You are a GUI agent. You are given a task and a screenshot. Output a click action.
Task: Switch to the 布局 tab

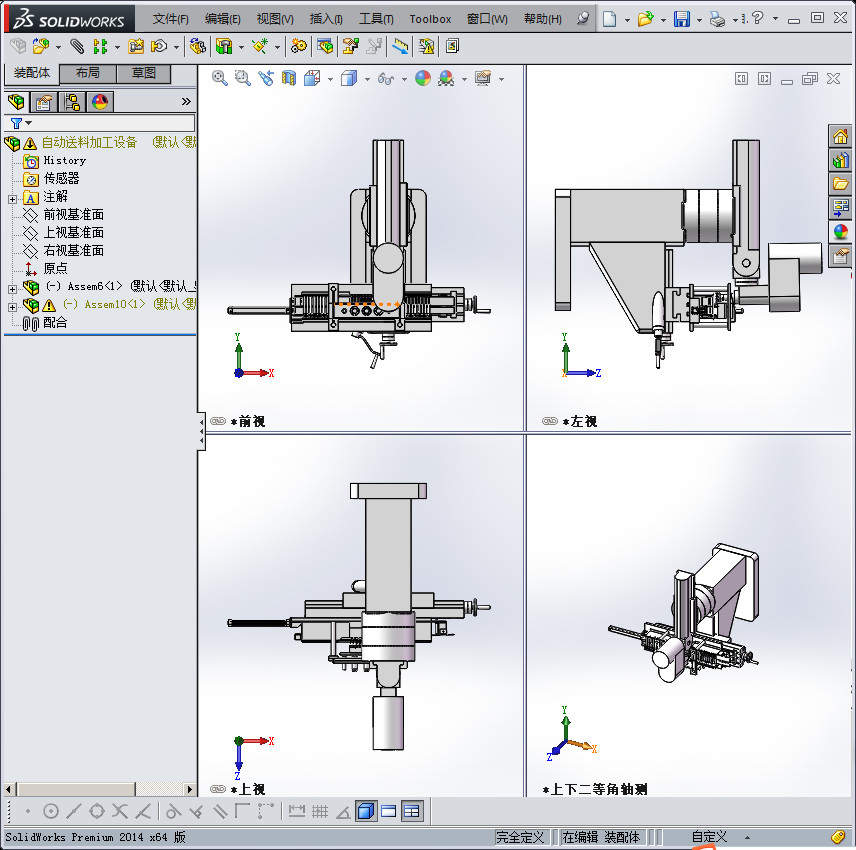tap(88, 73)
